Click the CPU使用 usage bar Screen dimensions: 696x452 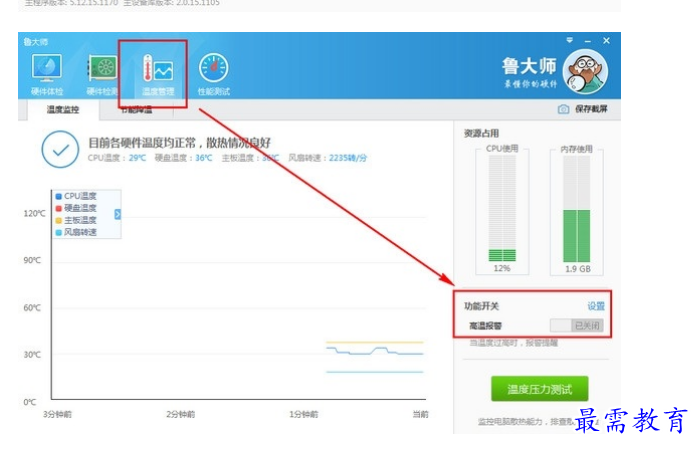coord(502,208)
